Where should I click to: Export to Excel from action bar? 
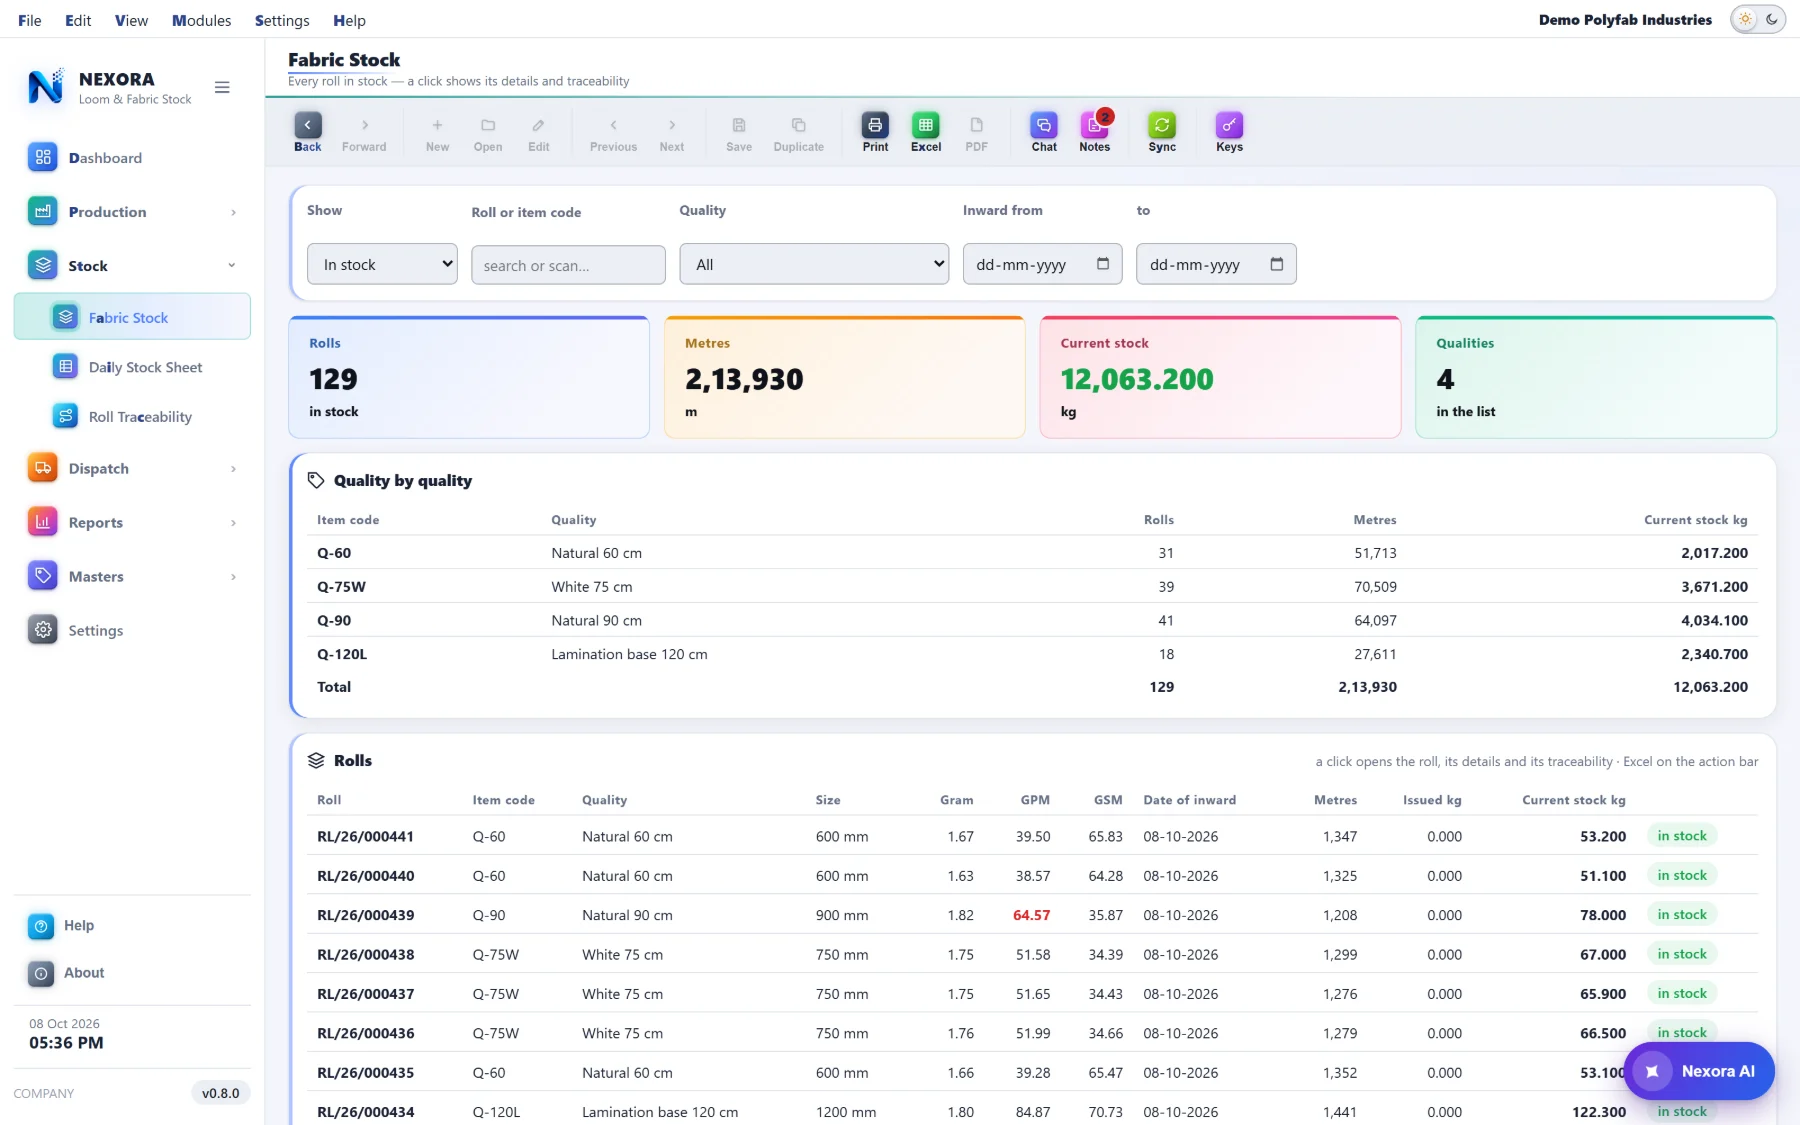925,132
